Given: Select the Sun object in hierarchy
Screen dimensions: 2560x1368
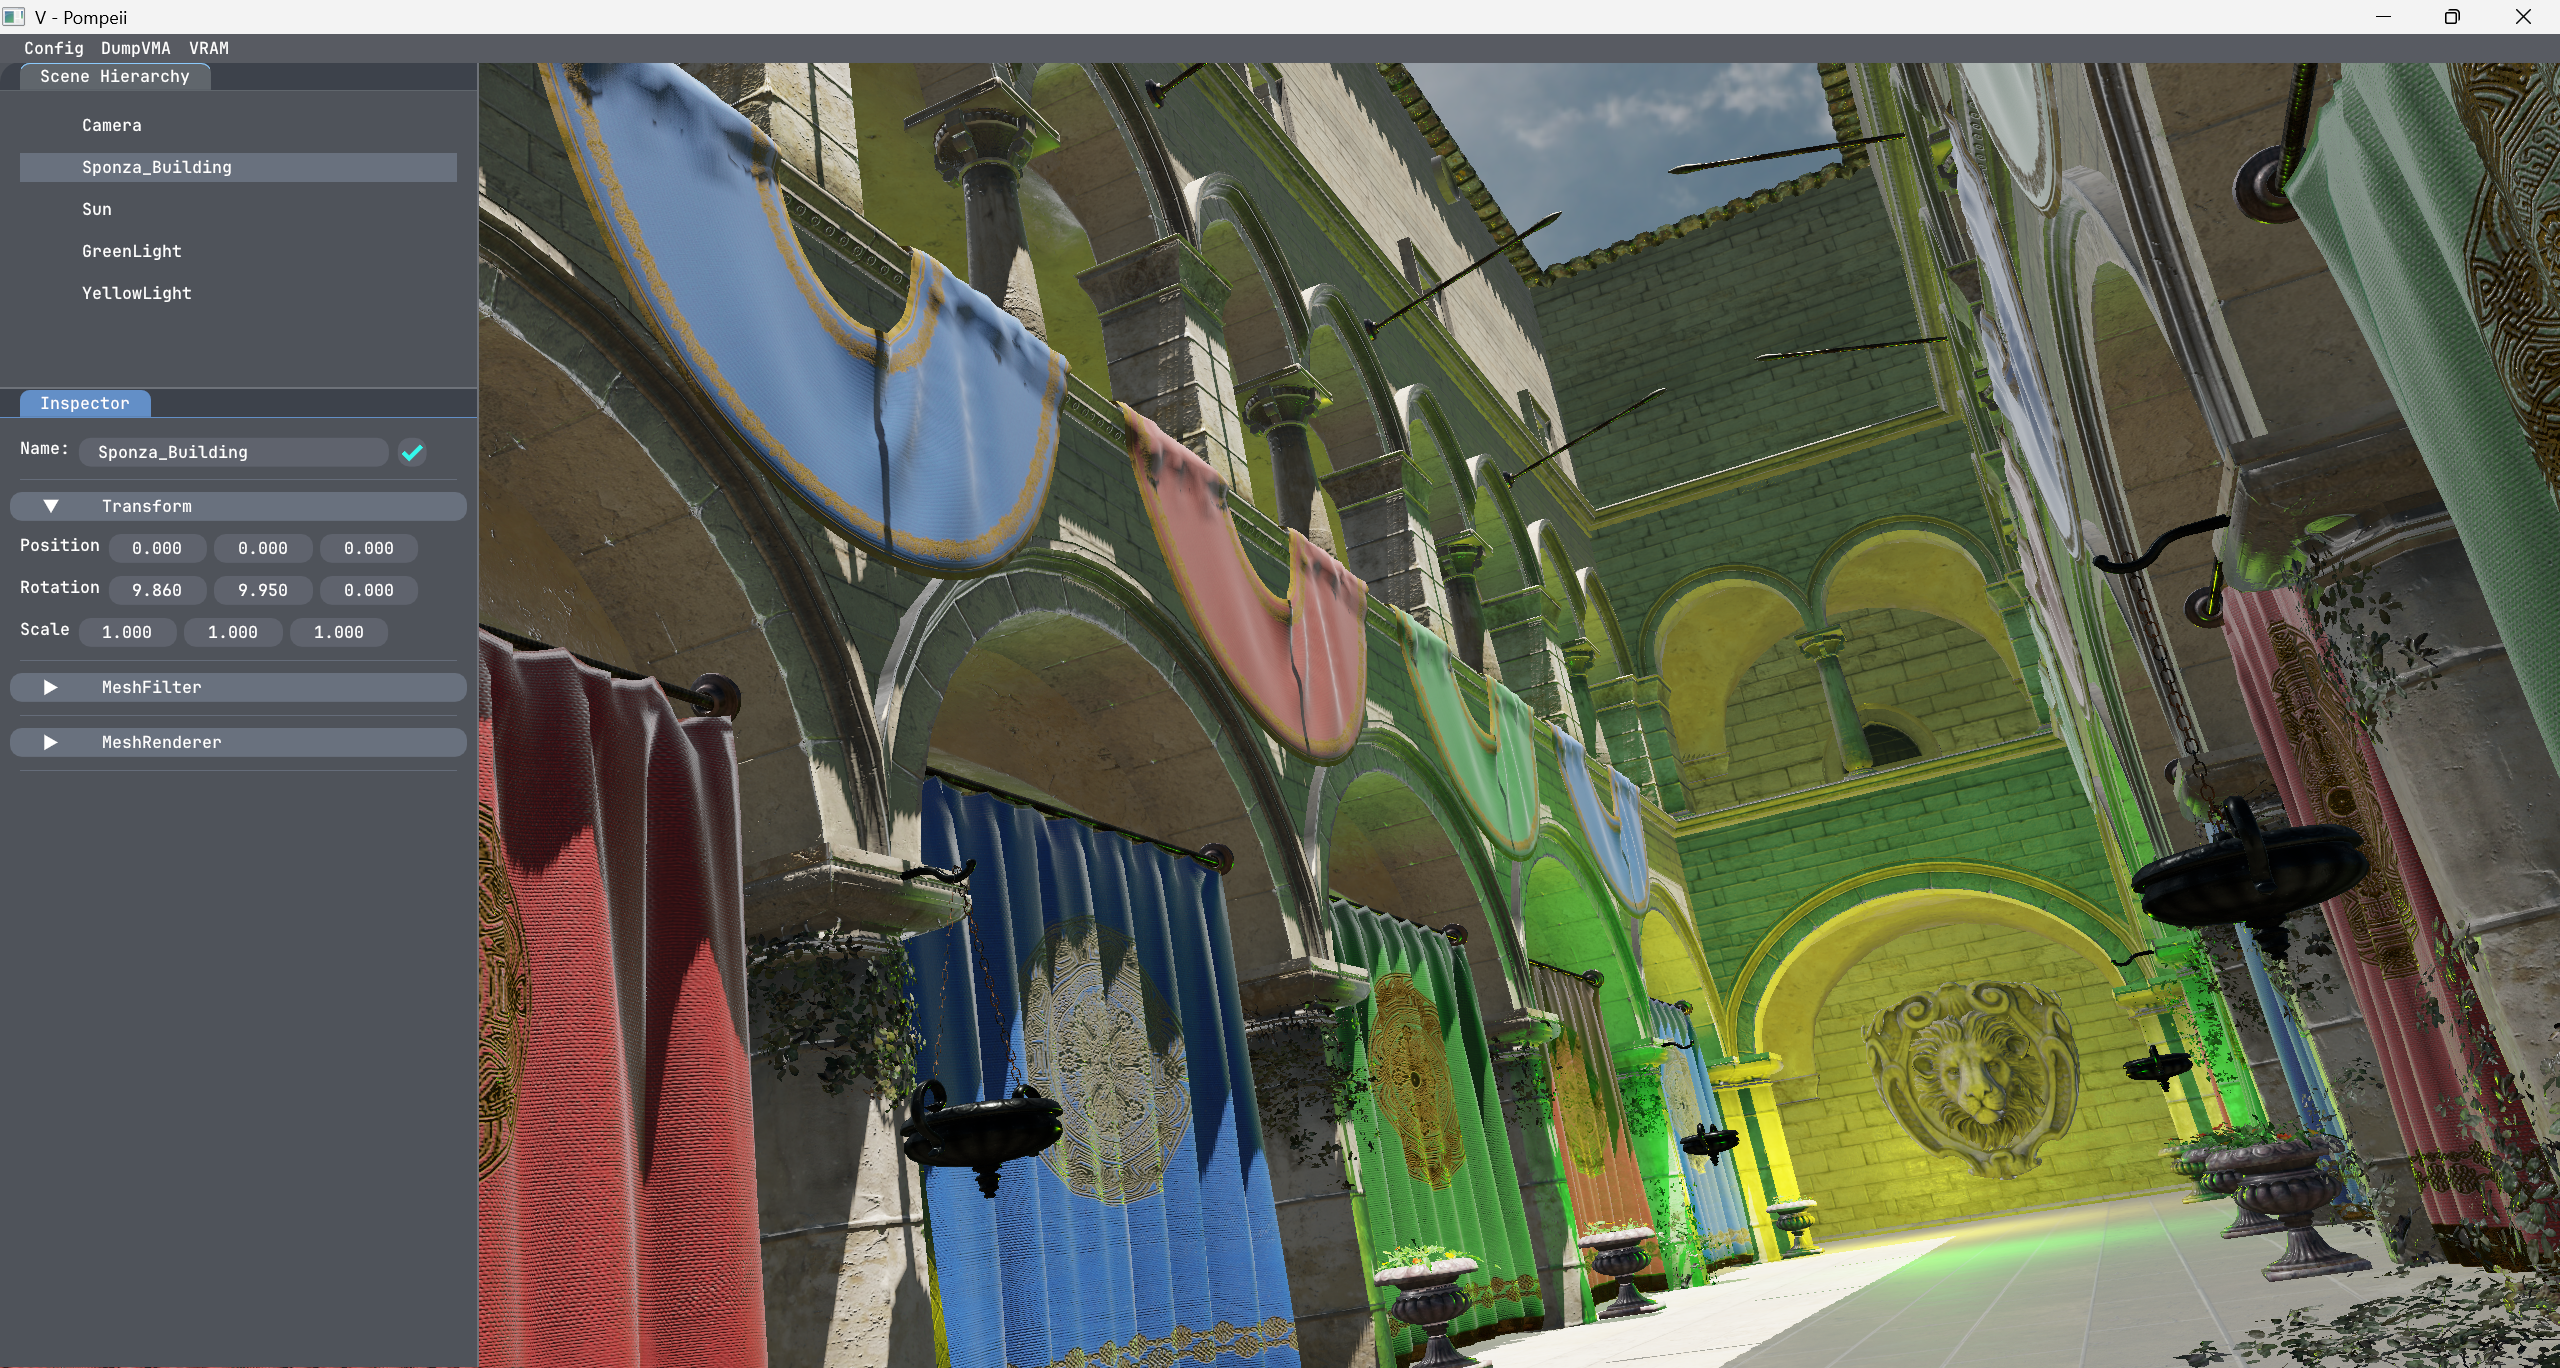Looking at the screenshot, I should 97,210.
